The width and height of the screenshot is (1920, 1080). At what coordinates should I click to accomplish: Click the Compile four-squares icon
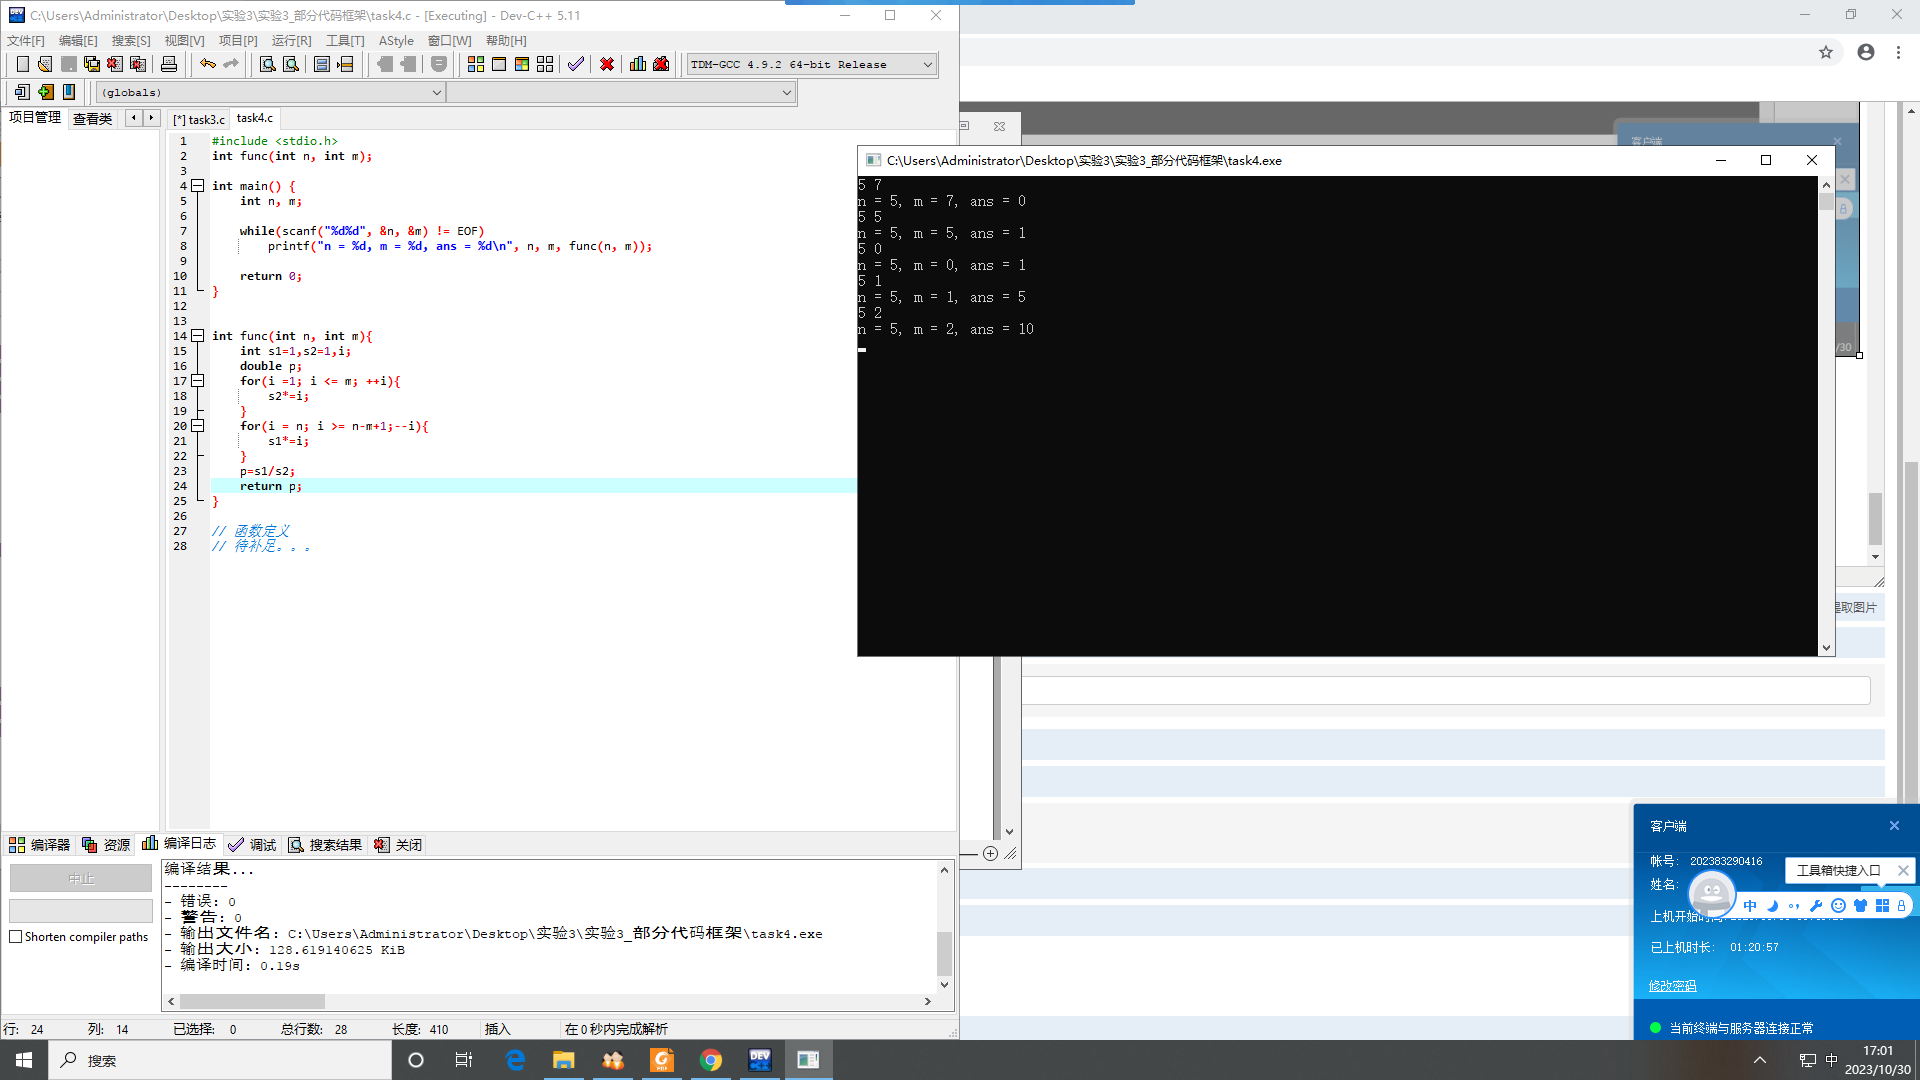pyautogui.click(x=476, y=64)
